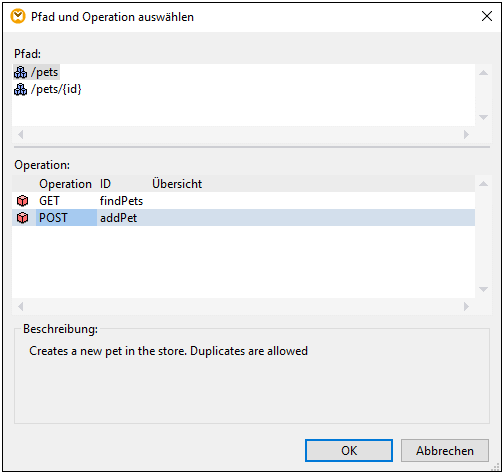Click right arrow of Pfad horizontal scrollbar

click(466, 134)
